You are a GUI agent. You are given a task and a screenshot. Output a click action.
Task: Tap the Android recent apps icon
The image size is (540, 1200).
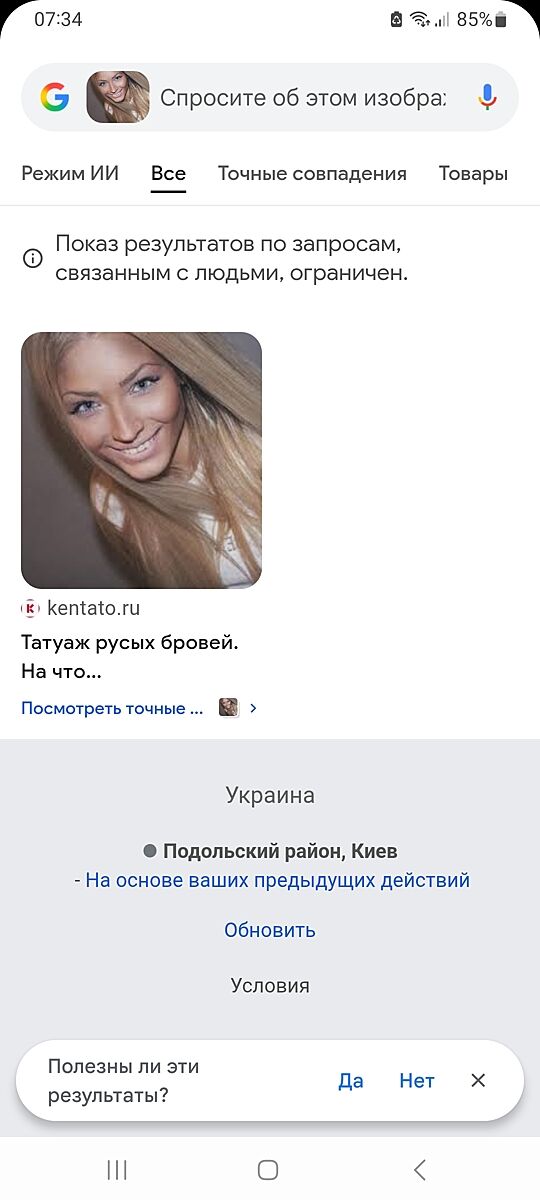tap(117, 1170)
